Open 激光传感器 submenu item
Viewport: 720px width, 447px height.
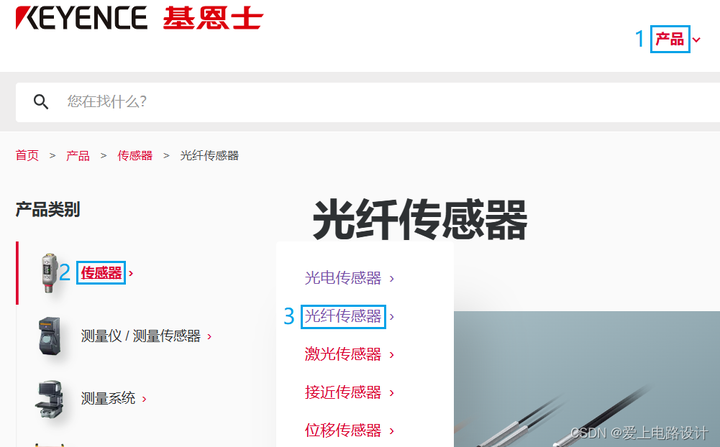point(343,354)
